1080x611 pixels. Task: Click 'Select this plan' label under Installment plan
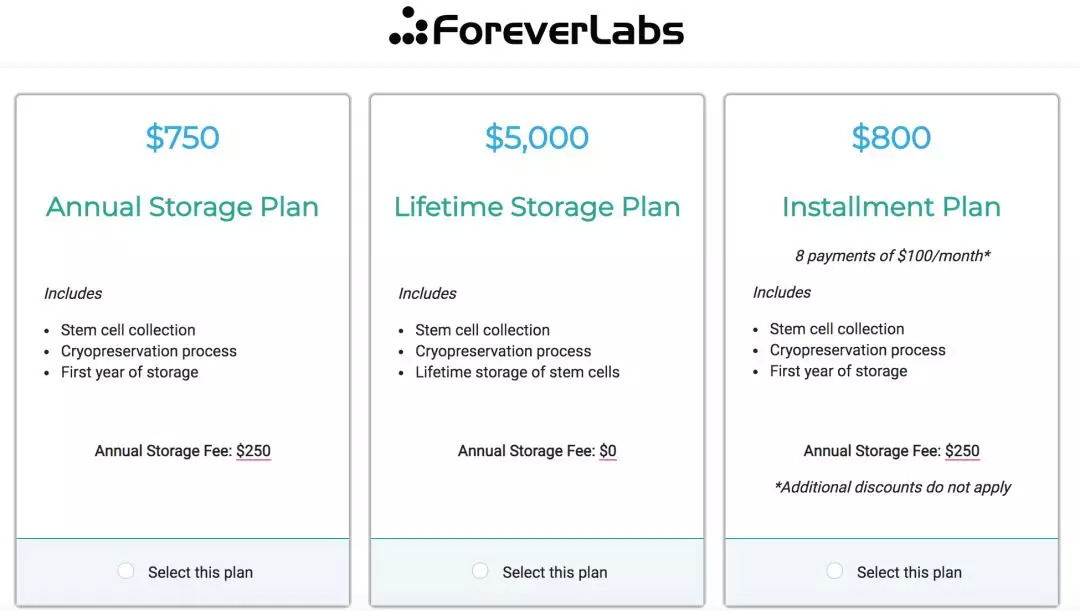click(x=909, y=572)
